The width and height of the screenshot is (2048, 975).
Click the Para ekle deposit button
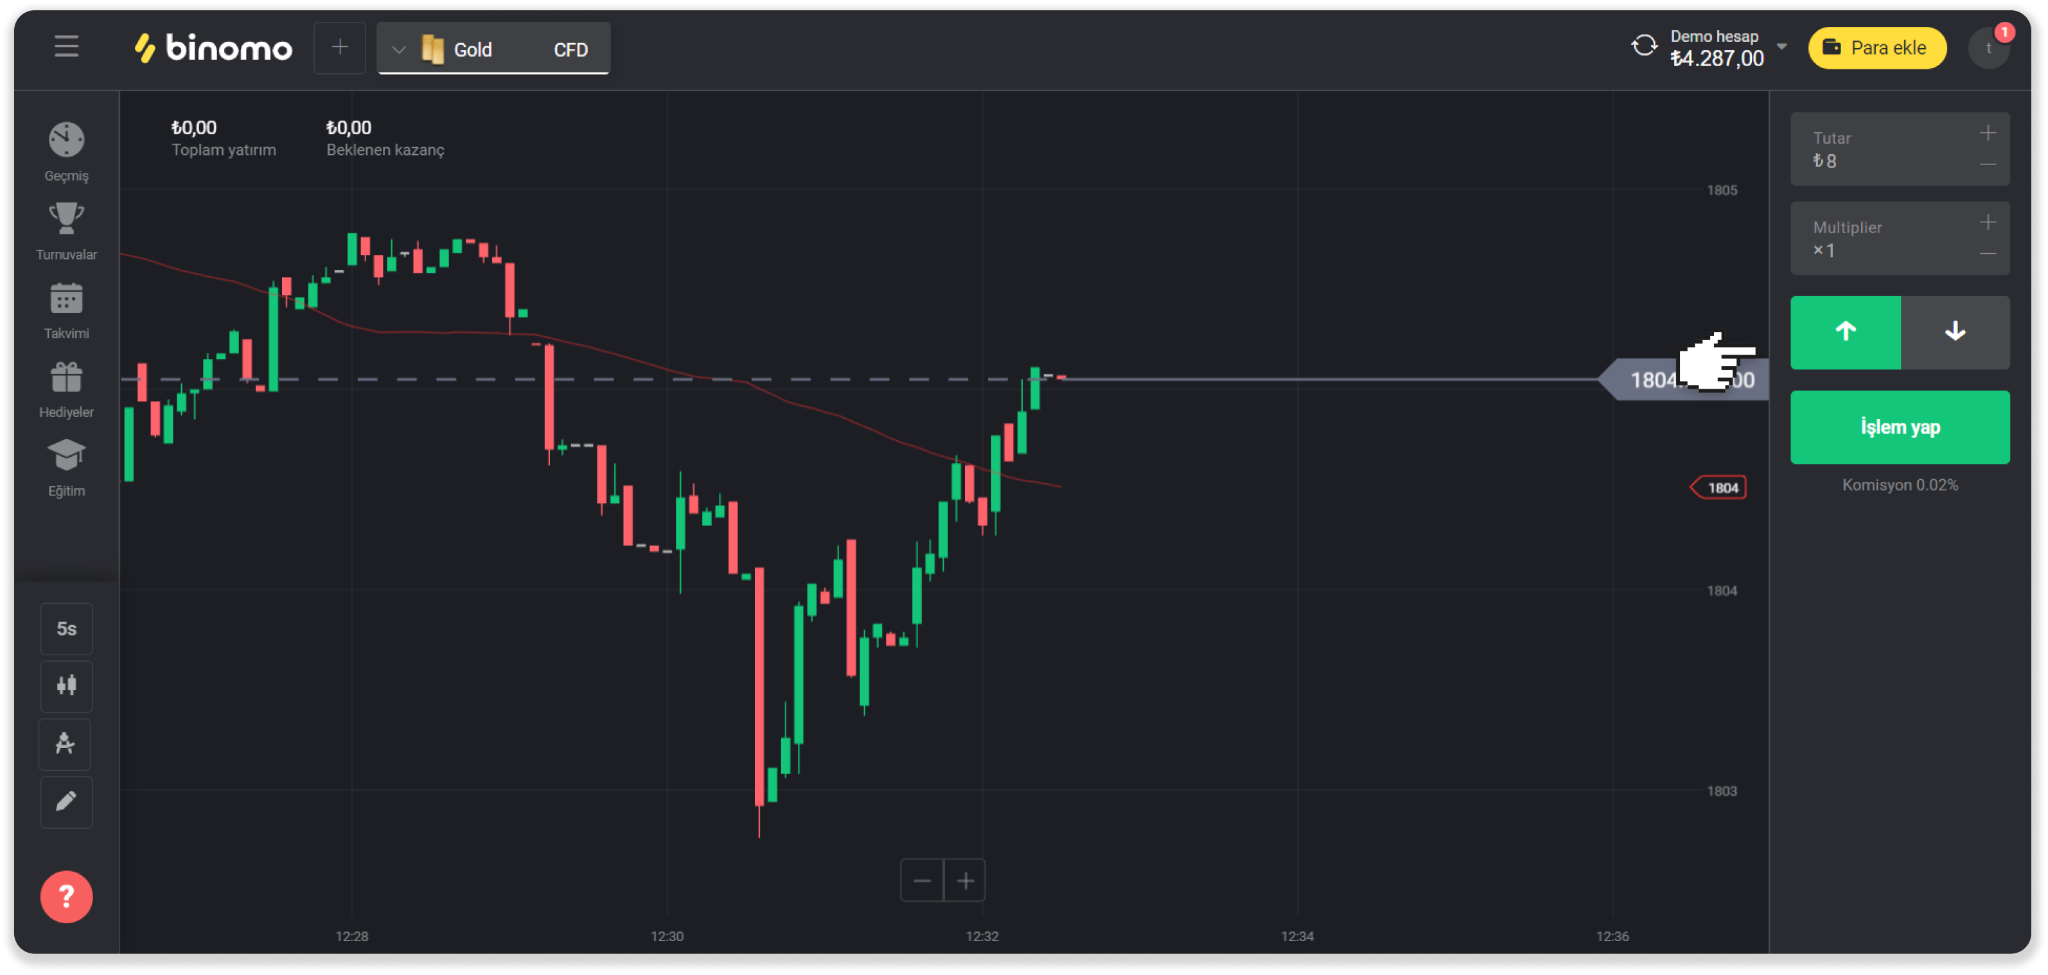[x=1877, y=48]
